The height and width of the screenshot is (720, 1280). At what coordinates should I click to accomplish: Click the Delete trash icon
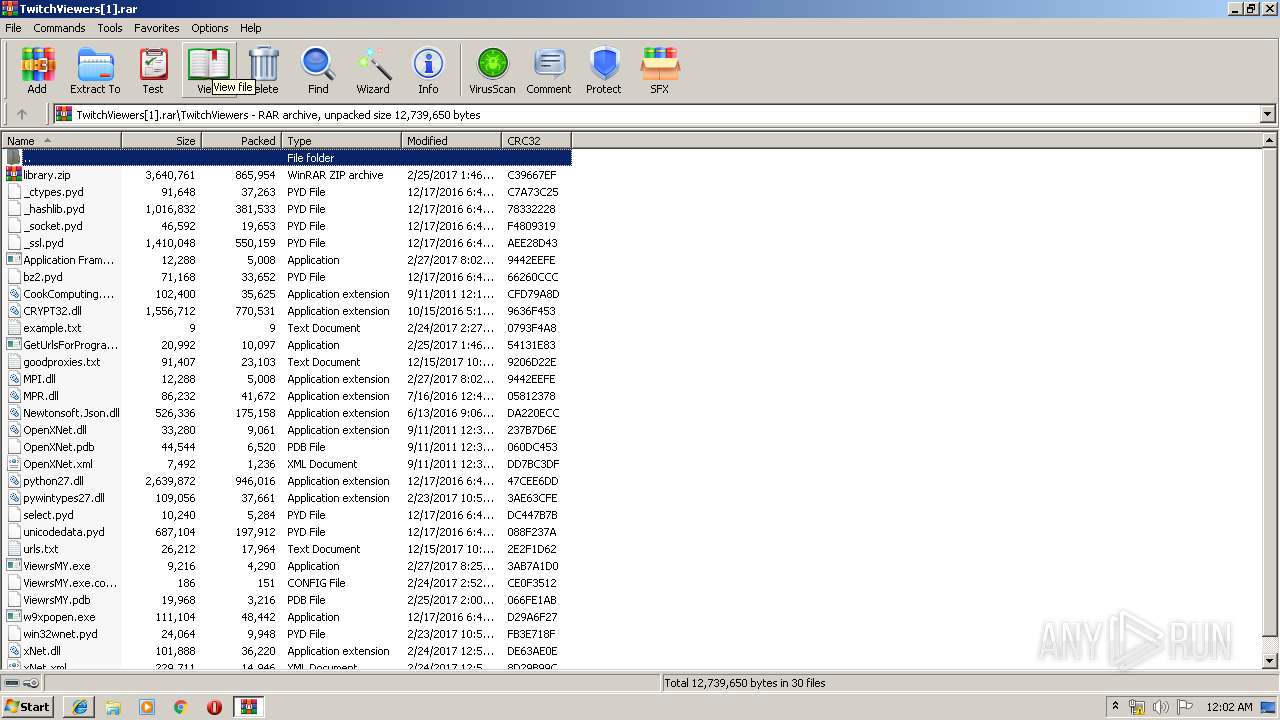(264, 70)
